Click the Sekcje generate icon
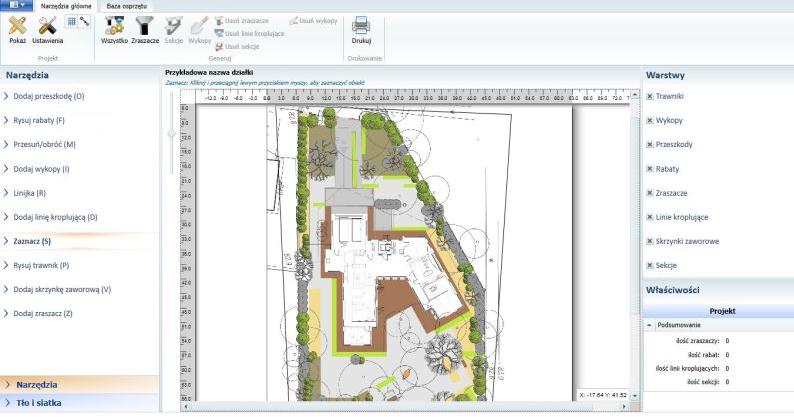The height and width of the screenshot is (417, 794). click(x=174, y=30)
